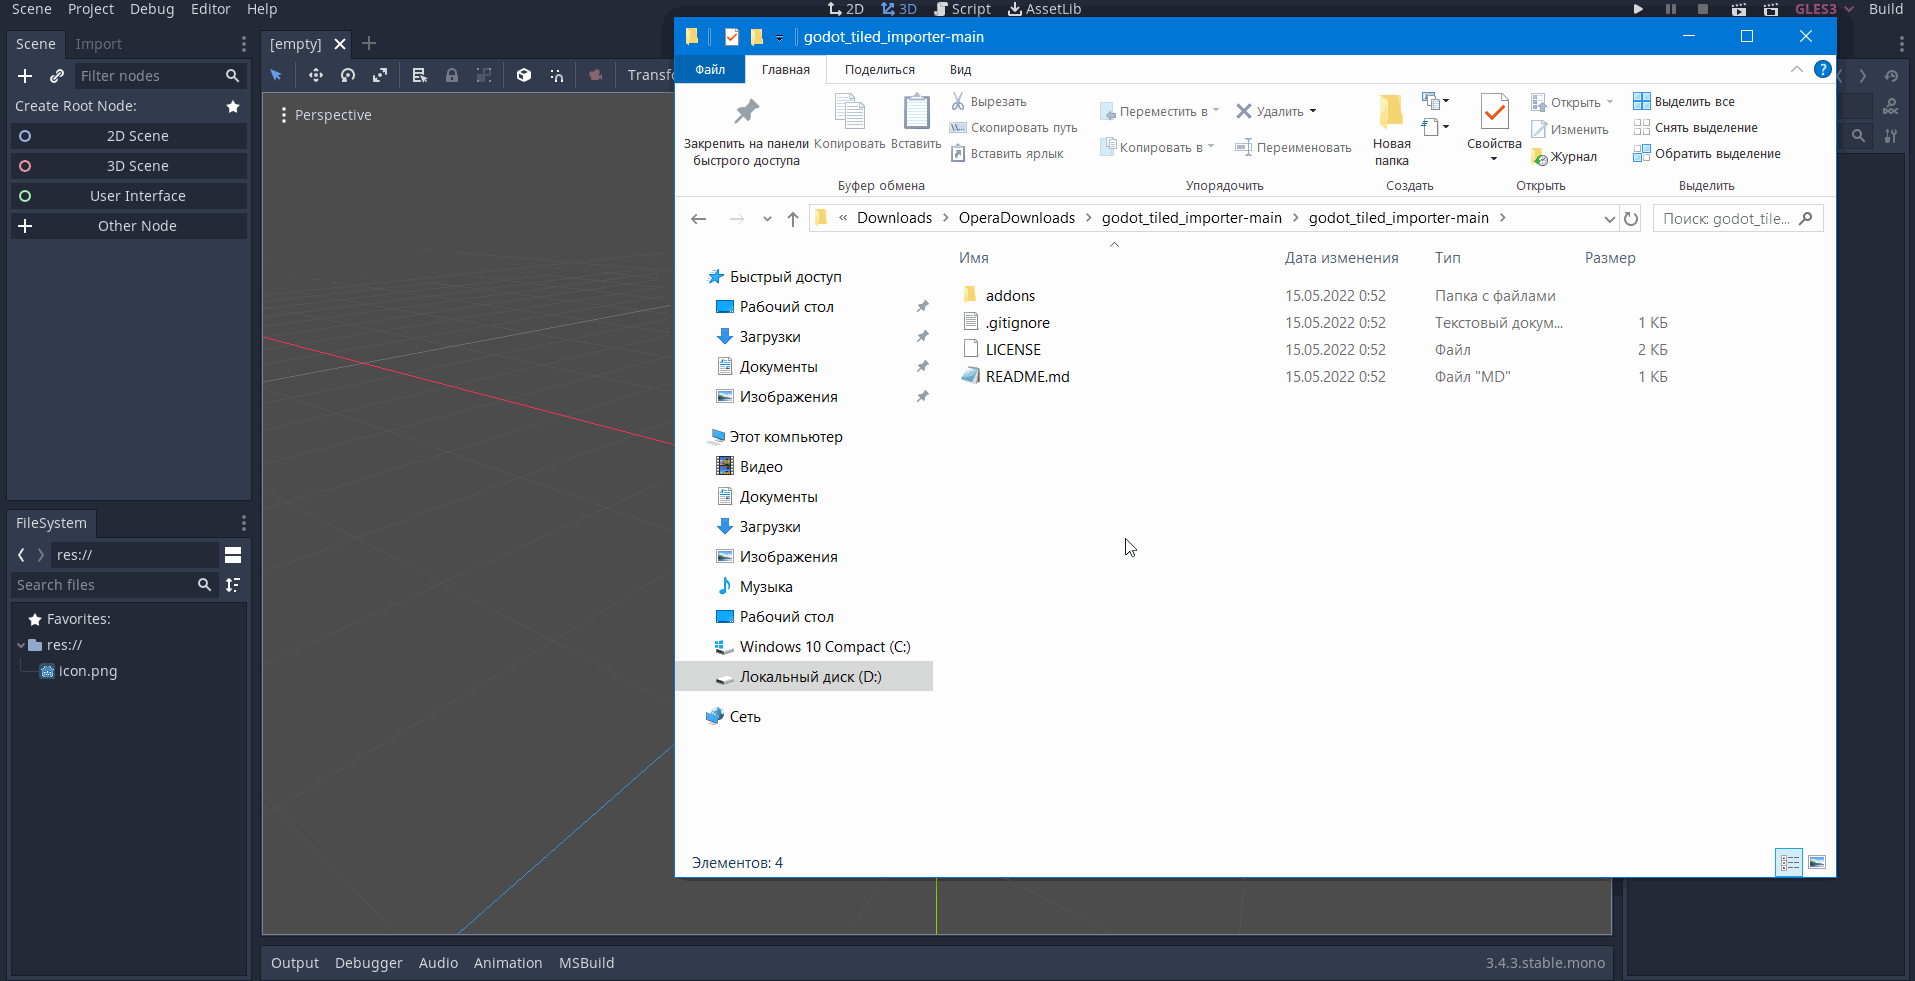Collapse the res:// tree folder
This screenshot has height=981, width=1915.
(x=21, y=645)
